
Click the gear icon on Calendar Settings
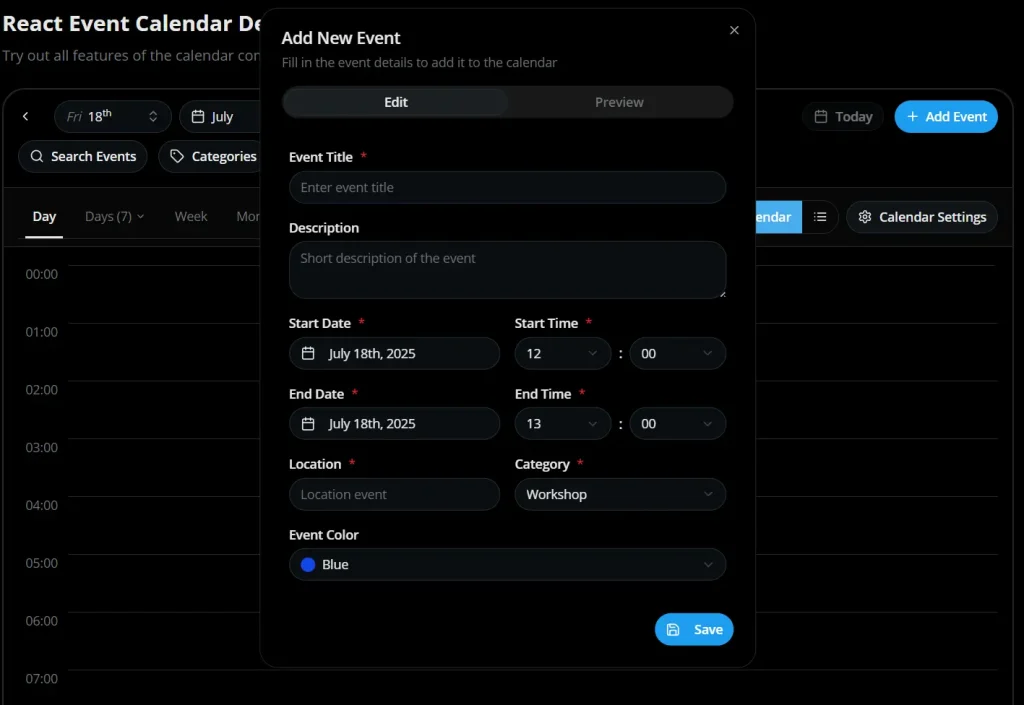(x=866, y=217)
